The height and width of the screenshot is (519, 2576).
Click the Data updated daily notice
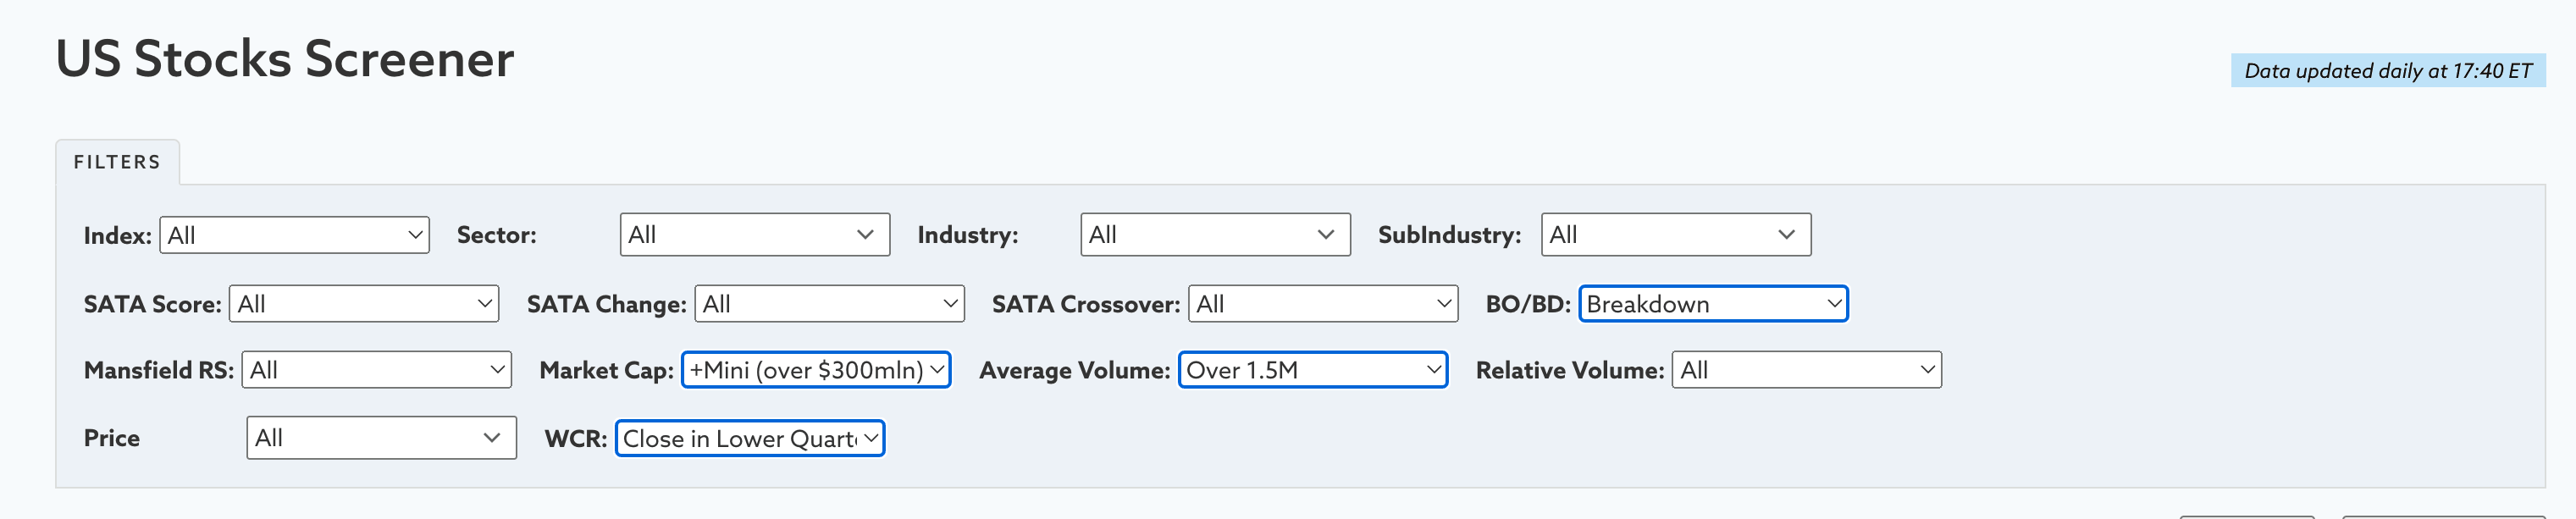pos(2387,71)
